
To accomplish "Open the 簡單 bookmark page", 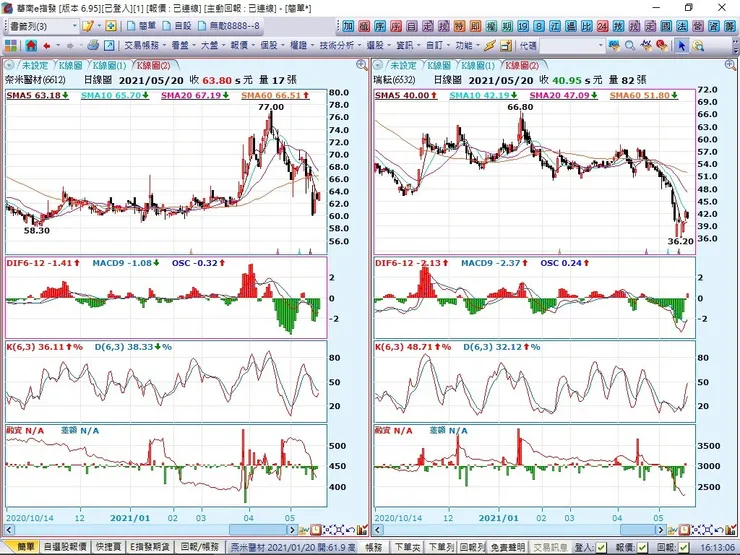I will tap(142, 26).
